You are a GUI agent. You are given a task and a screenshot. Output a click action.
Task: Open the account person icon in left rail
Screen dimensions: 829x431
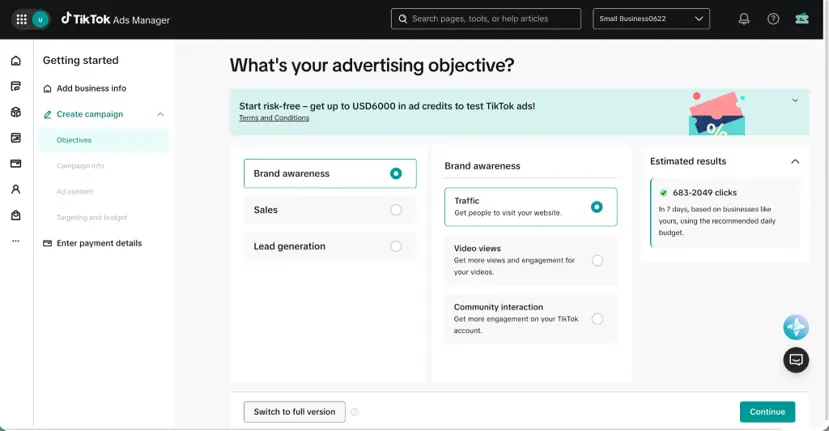[x=16, y=189]
